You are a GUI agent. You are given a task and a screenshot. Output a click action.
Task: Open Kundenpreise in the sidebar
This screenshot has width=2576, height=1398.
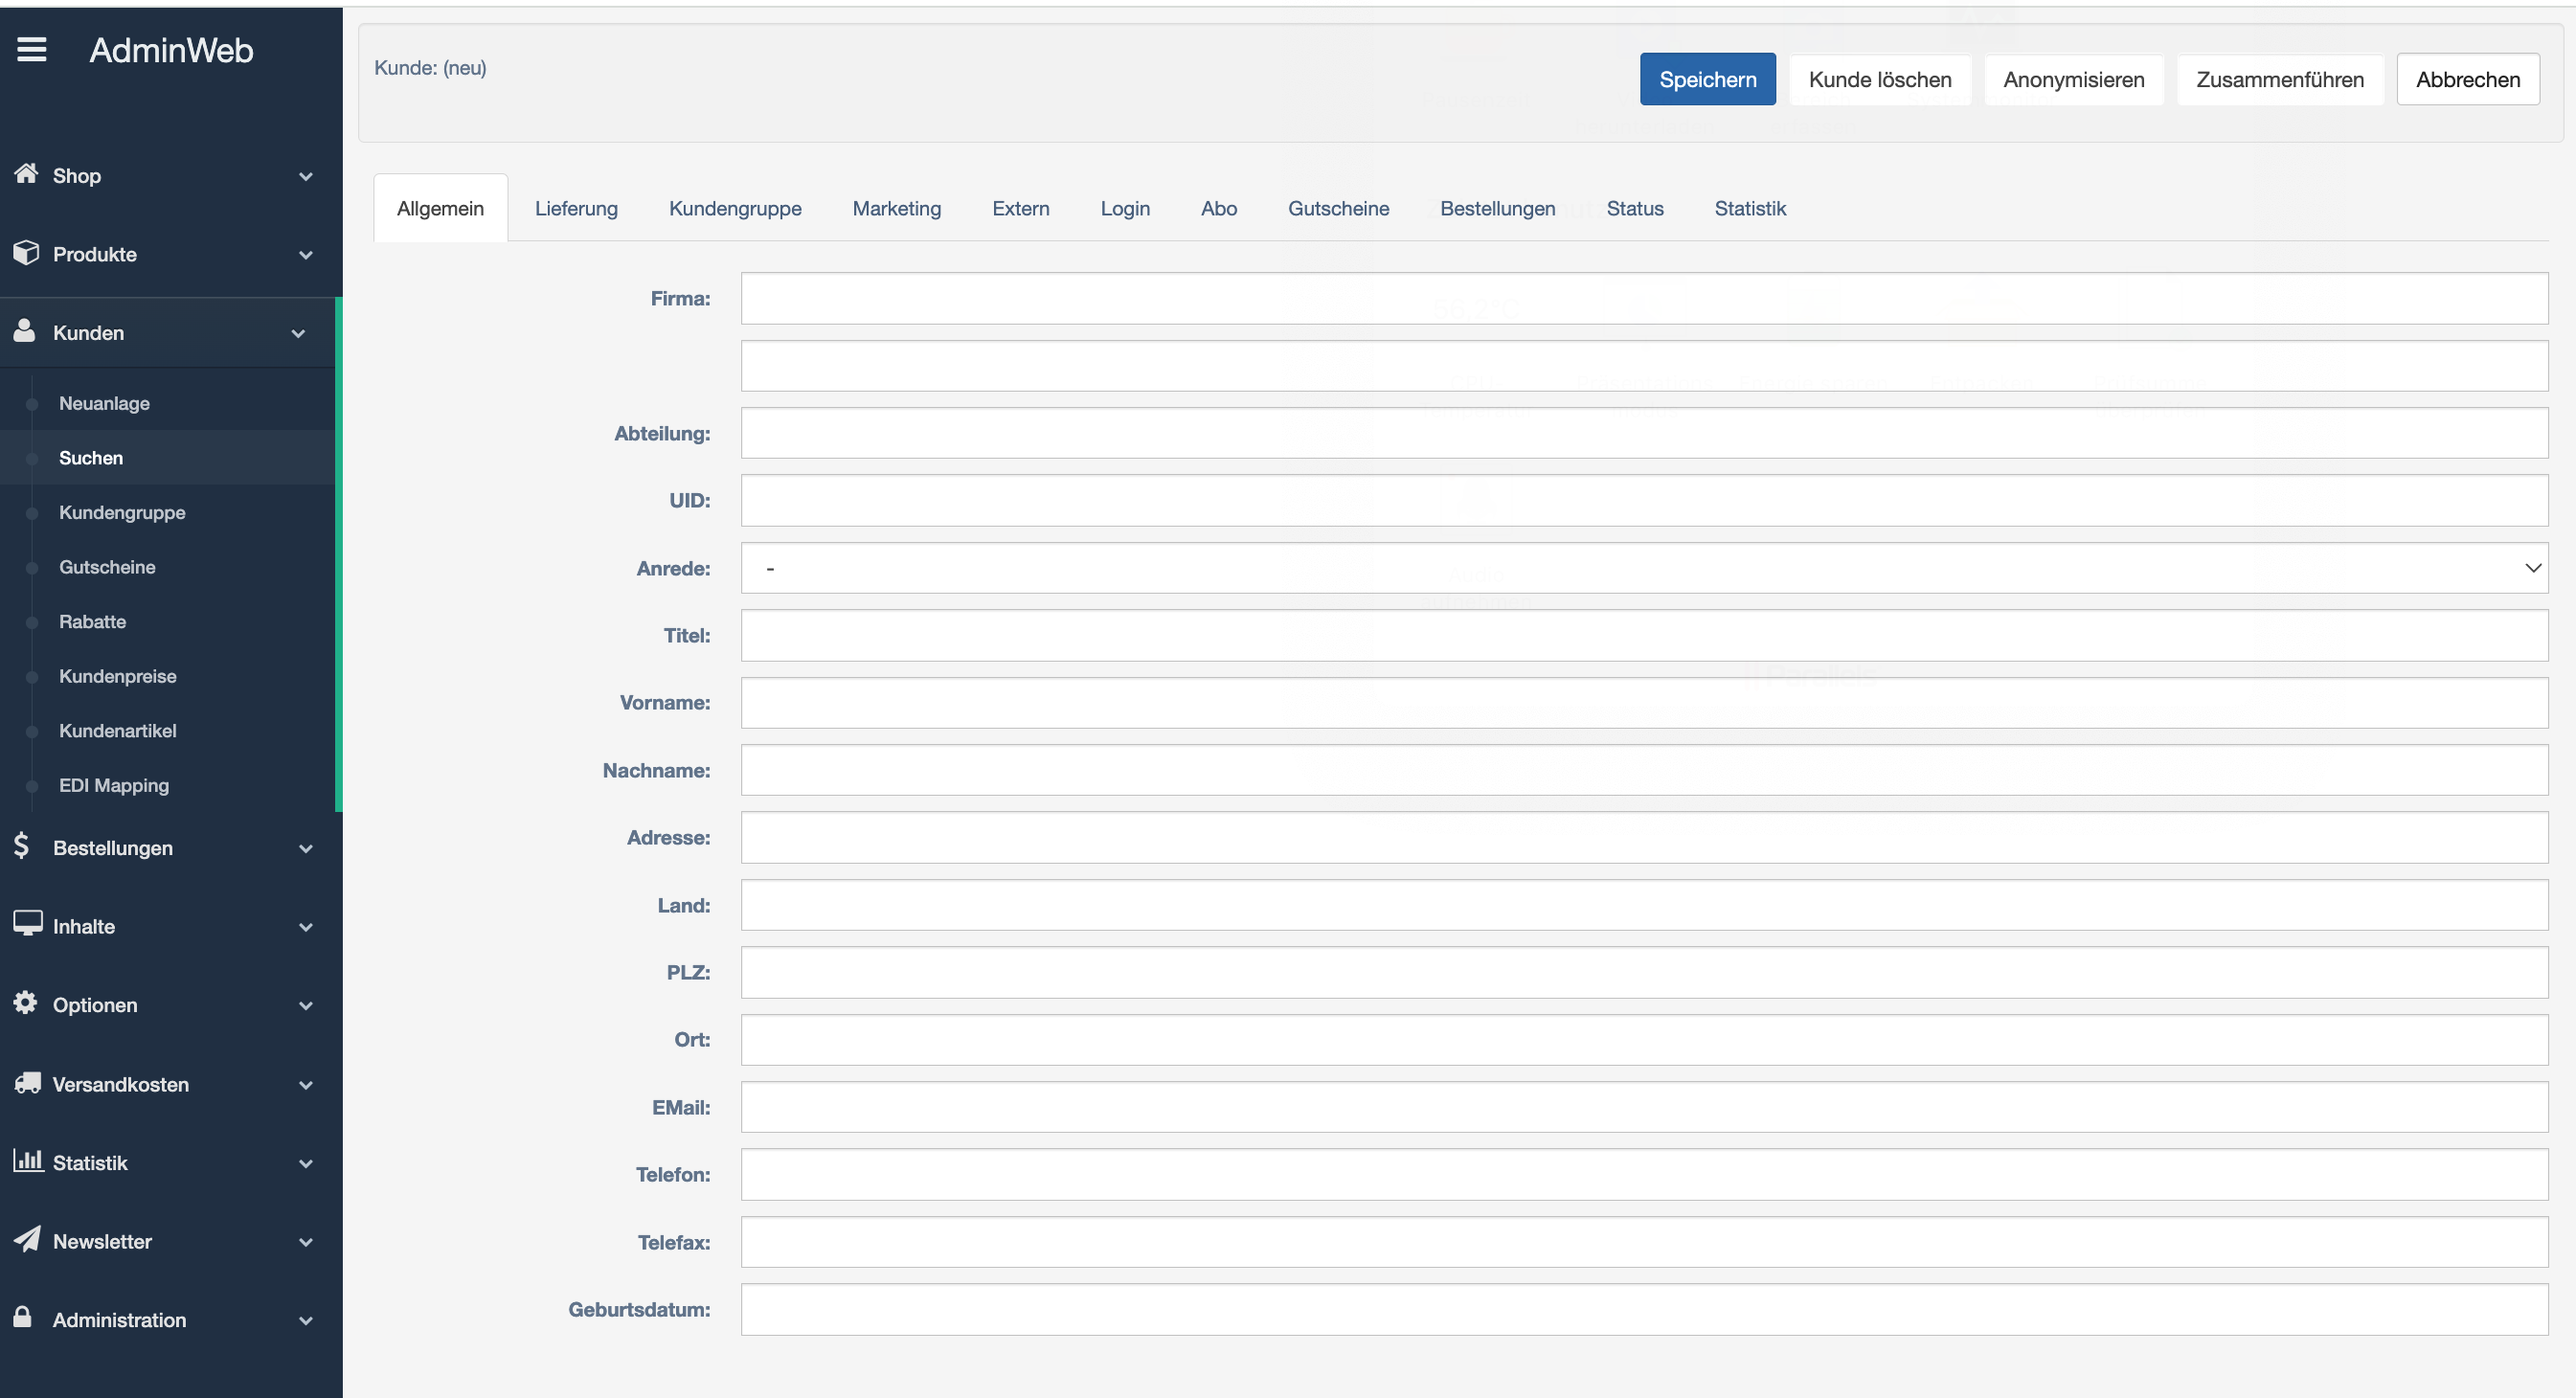(x=118, y=676)
